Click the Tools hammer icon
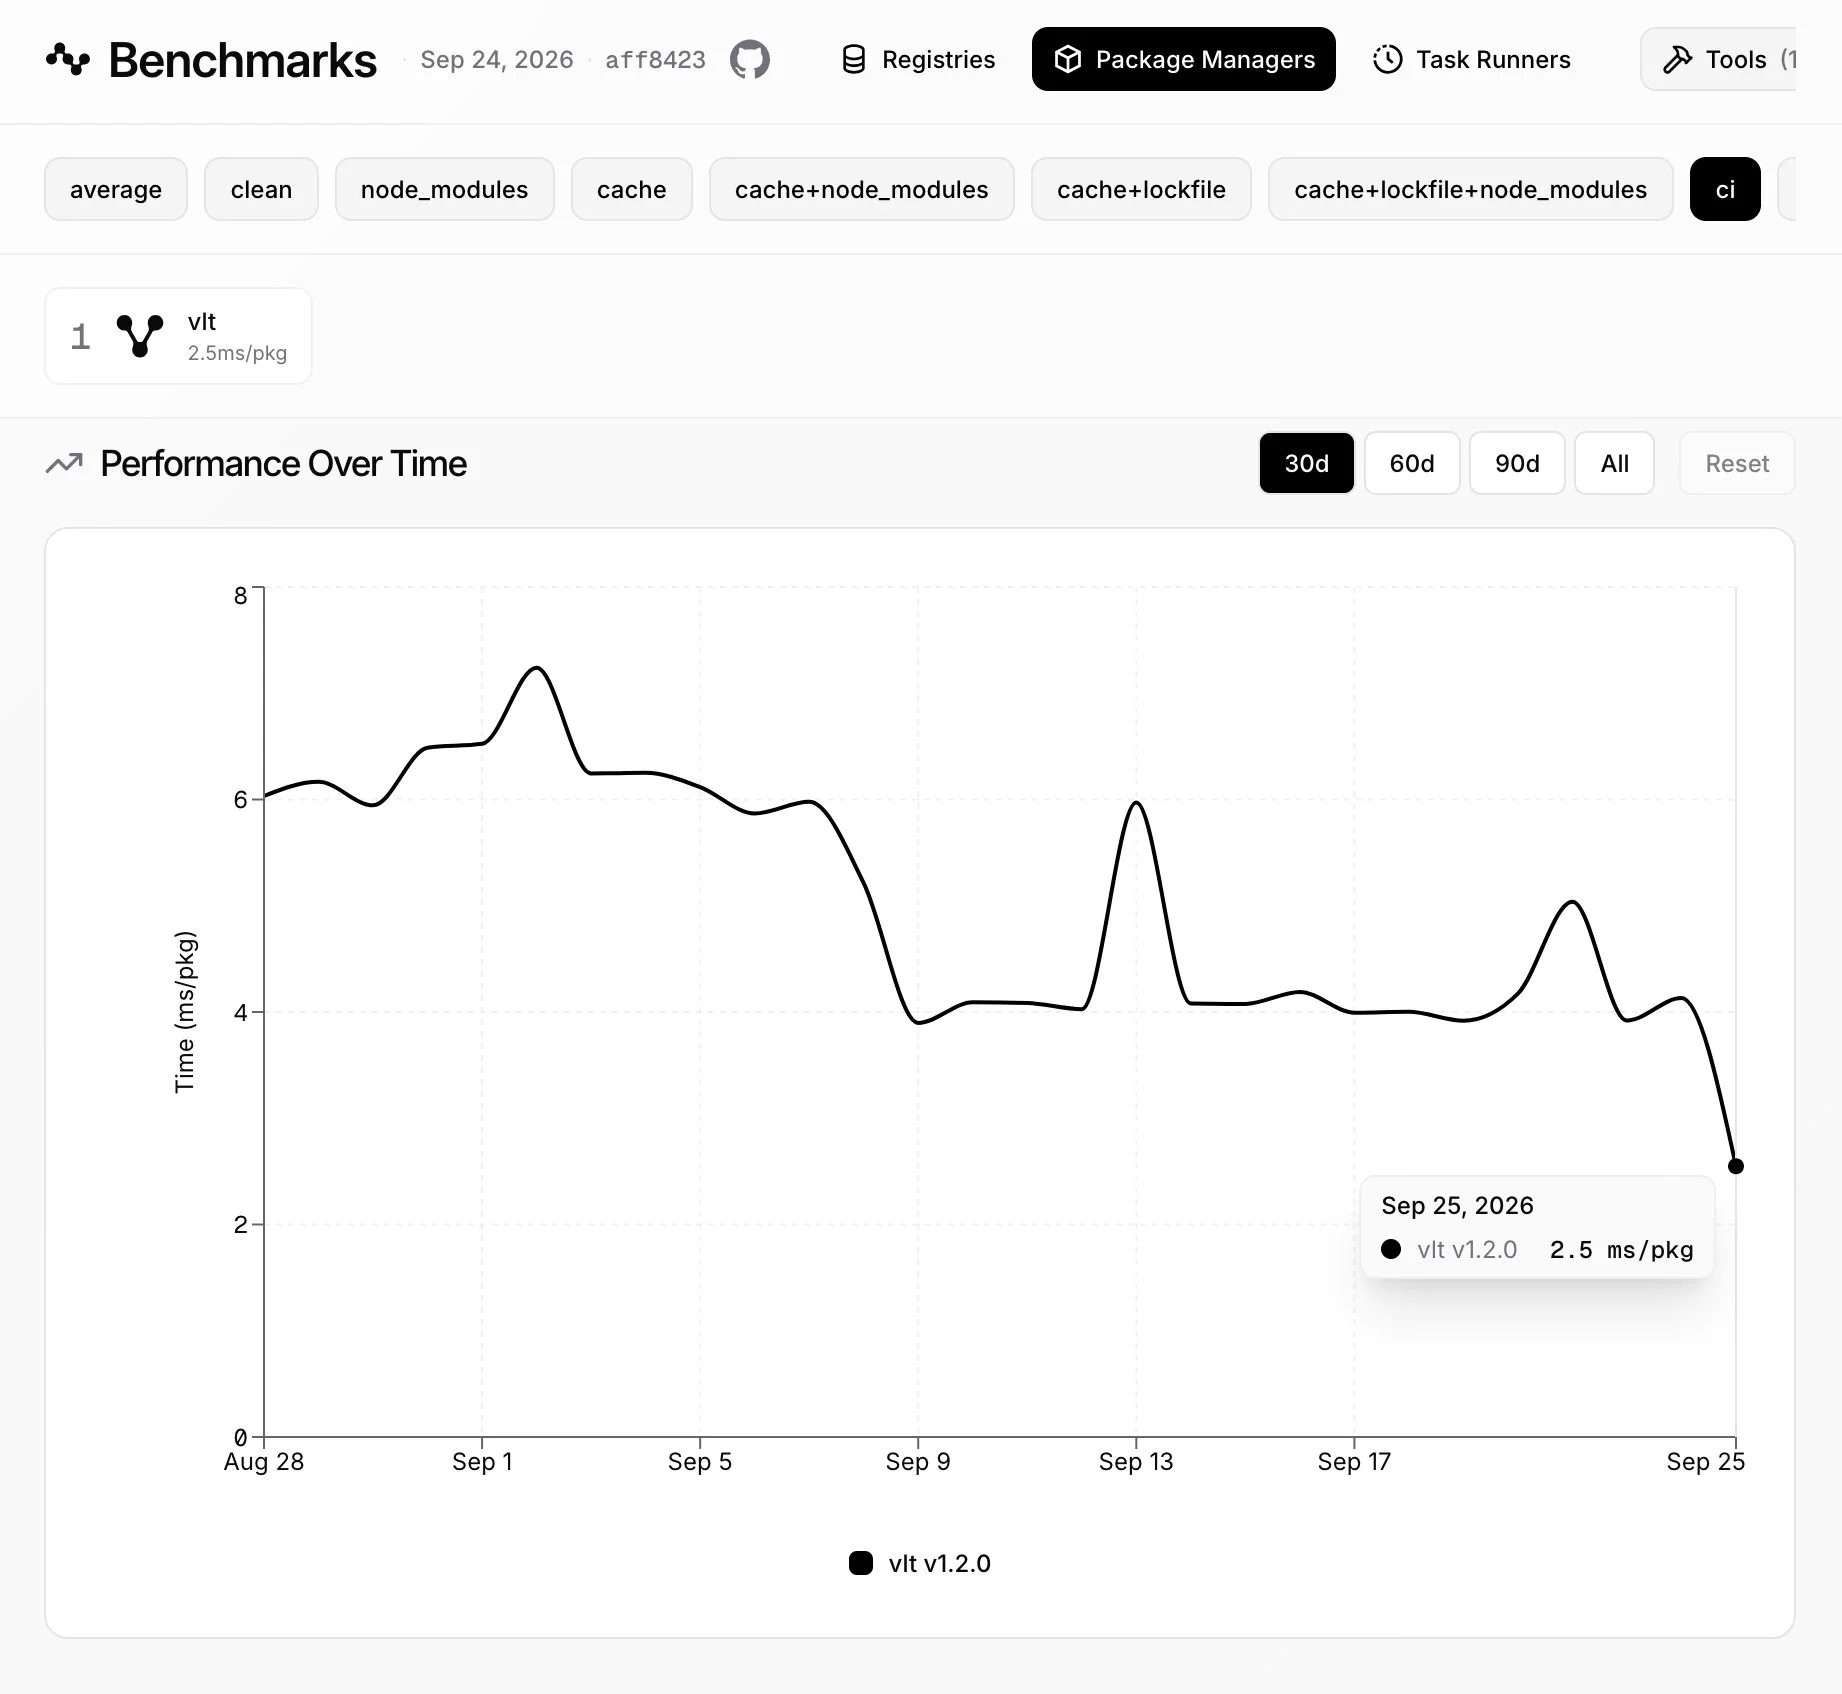This screenshot has width=1842, height=1694. pos(1677,60)
